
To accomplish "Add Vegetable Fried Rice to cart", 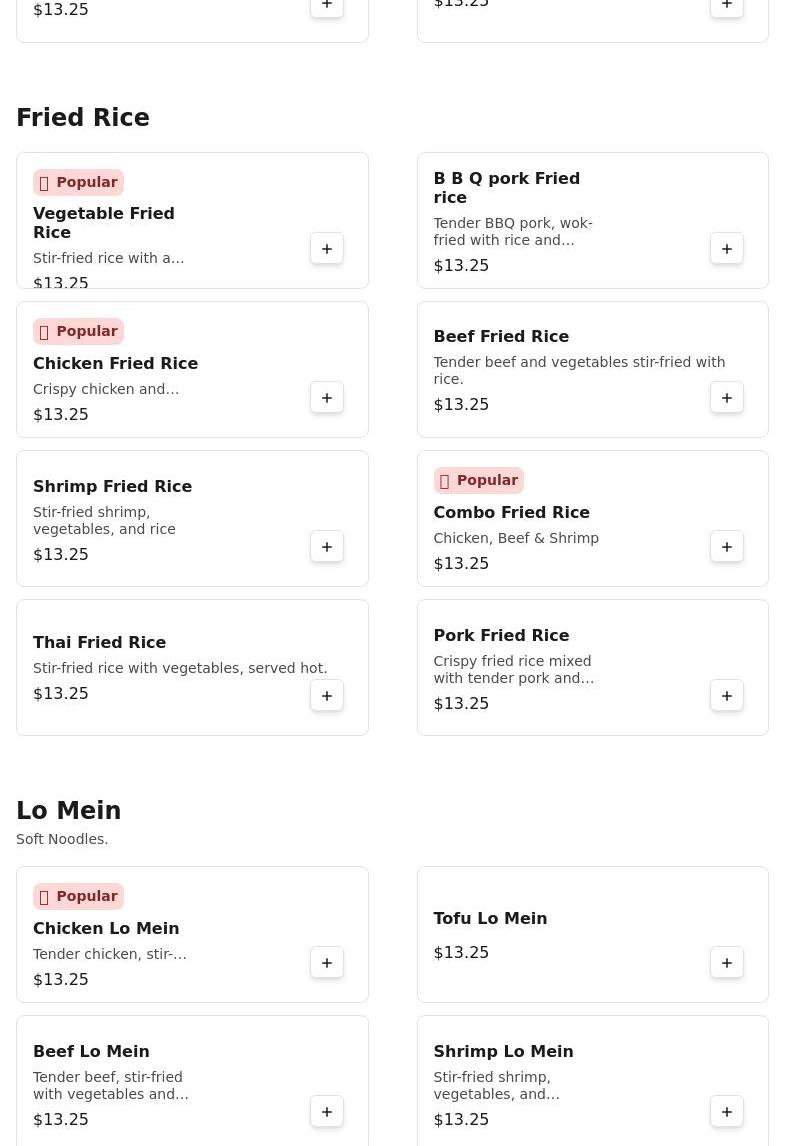I will tap(327, 248).
